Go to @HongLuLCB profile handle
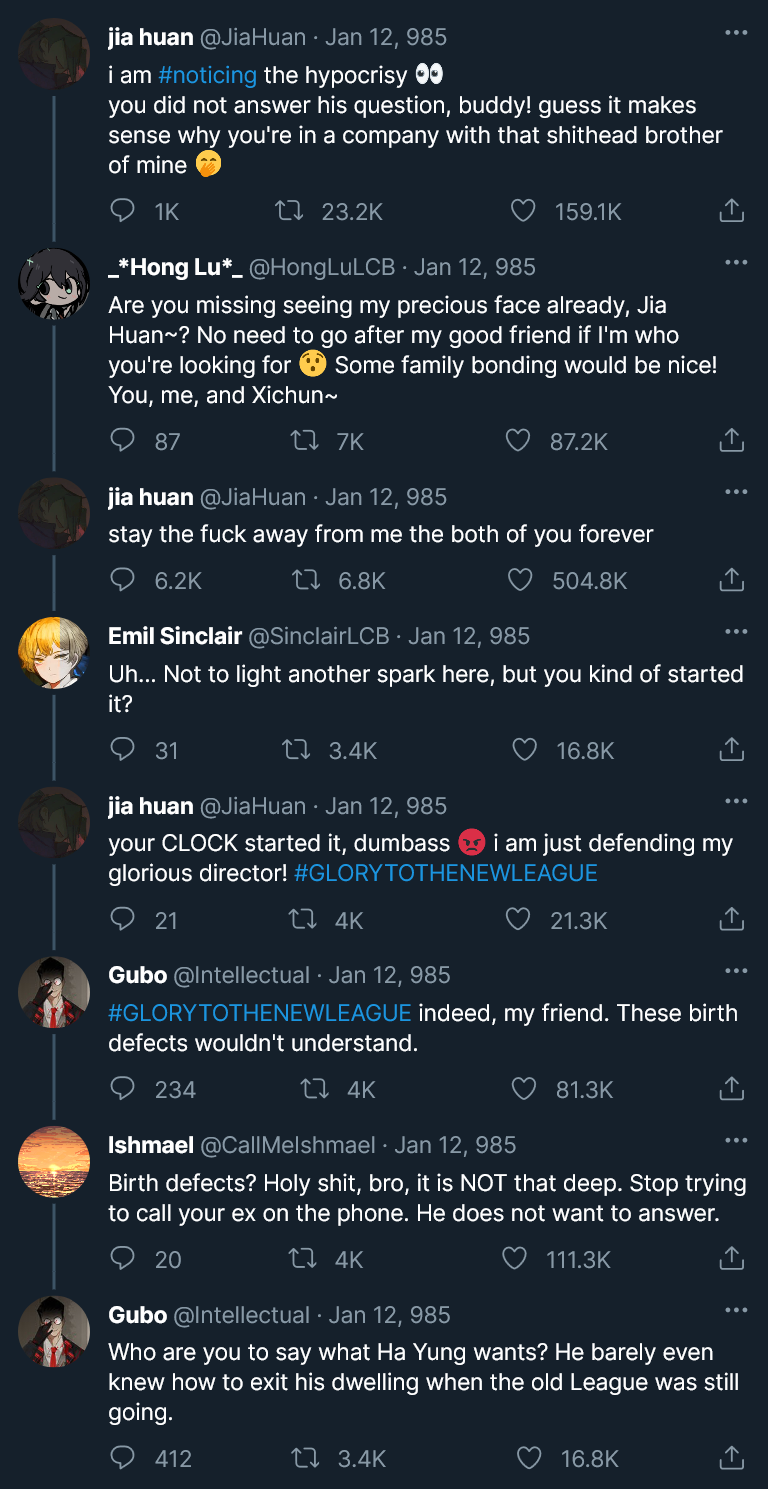 pos(325,267)
